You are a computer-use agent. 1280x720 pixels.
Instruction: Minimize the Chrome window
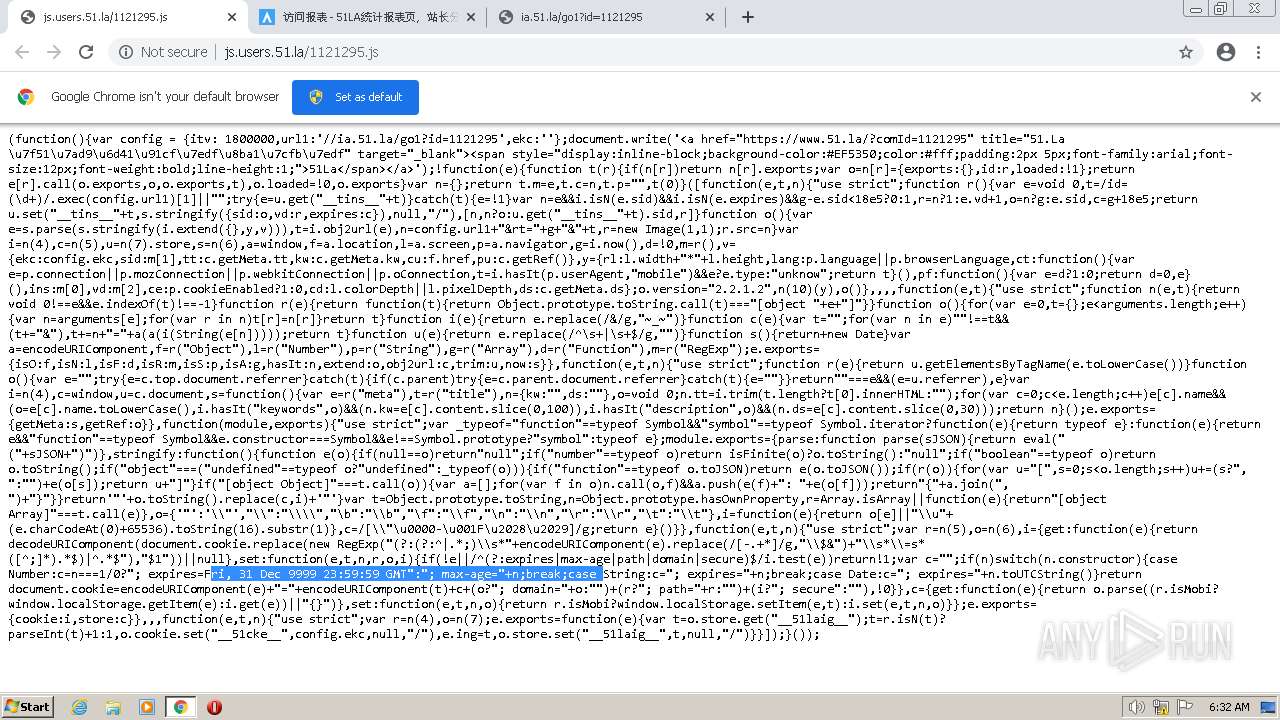click(x=1196, y=8)
